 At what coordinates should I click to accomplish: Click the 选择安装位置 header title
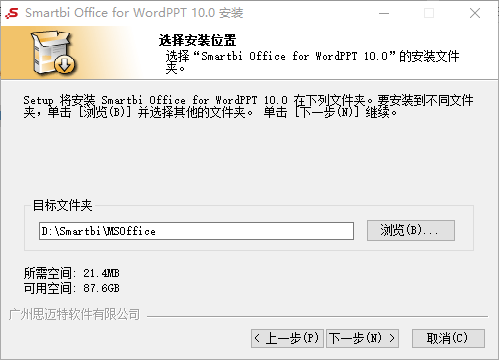pyautogui.click(x=197, y=40)
